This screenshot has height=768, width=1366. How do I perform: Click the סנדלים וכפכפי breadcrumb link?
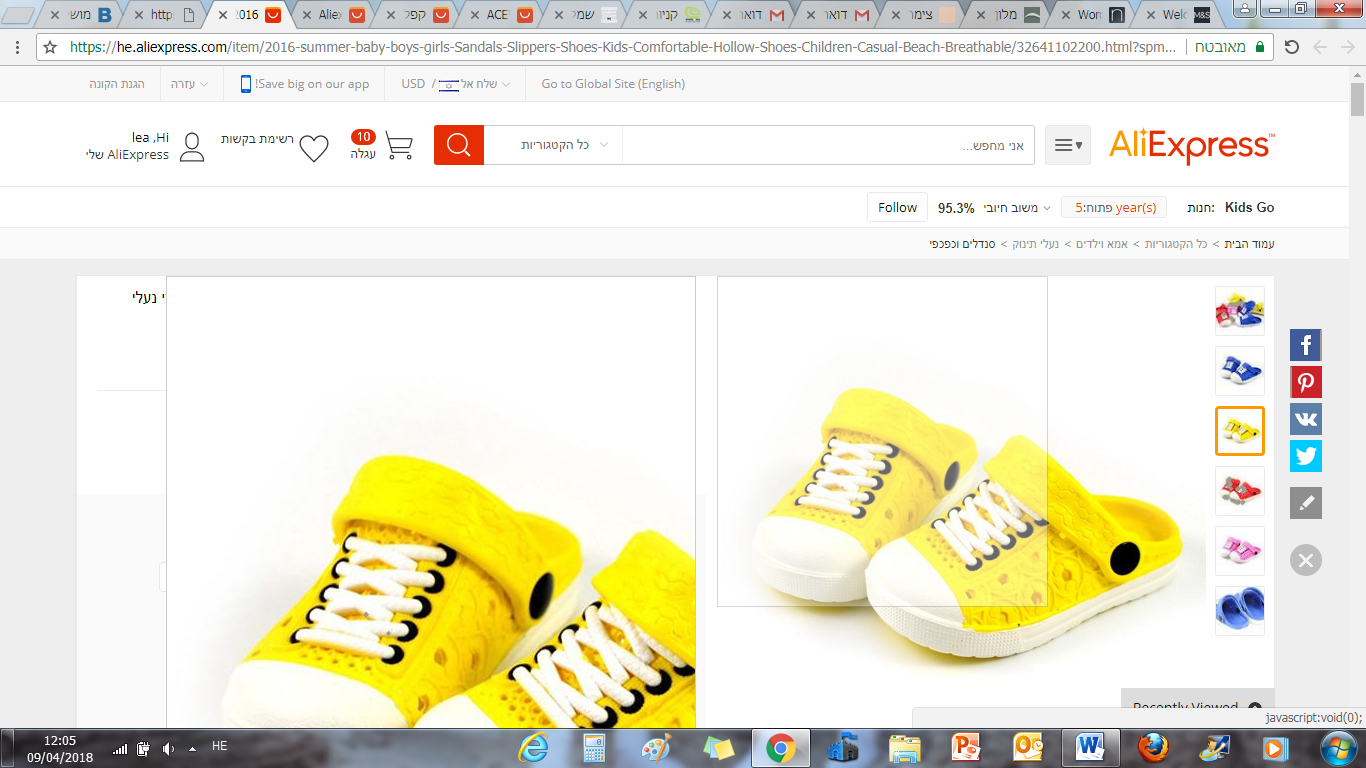[962, 244]
